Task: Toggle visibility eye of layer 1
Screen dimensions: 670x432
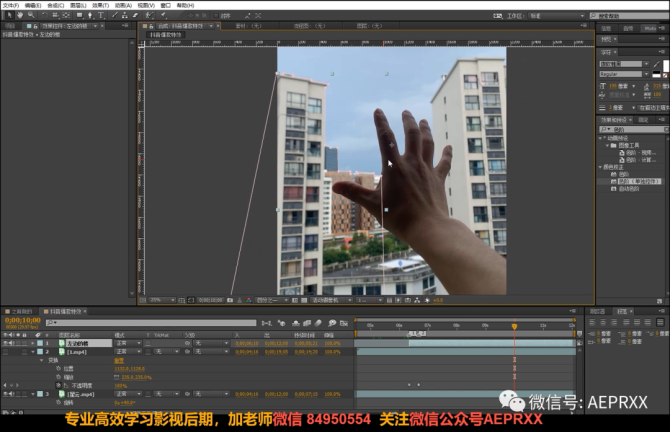Action: pyautogui.click(x=6, y=343)
